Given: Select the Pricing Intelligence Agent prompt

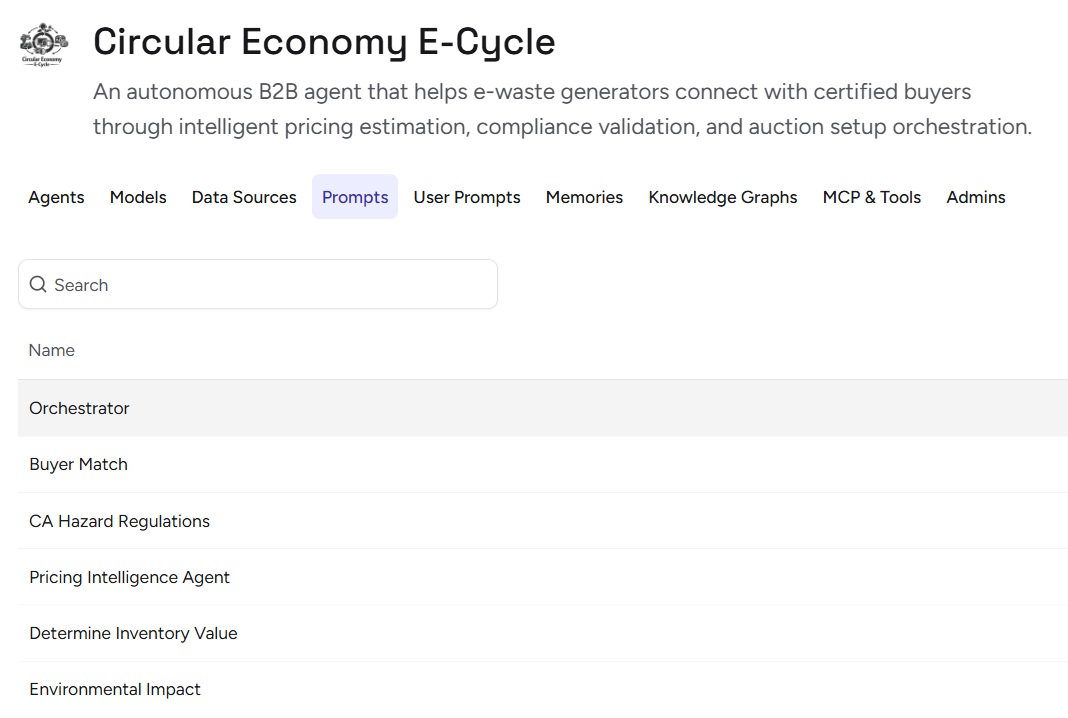Looking at the screenshot, I should coord(130,577).
